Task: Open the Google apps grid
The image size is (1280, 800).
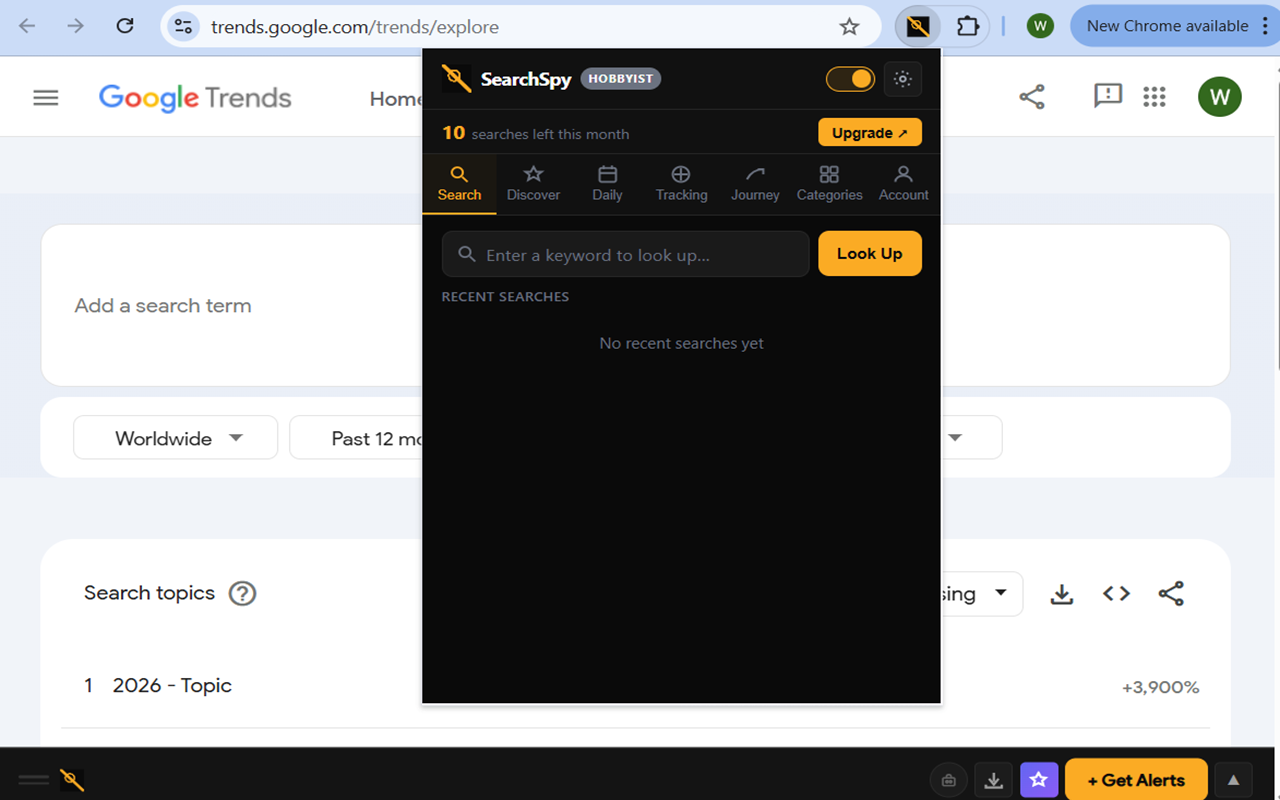Action: point(1154,97)
